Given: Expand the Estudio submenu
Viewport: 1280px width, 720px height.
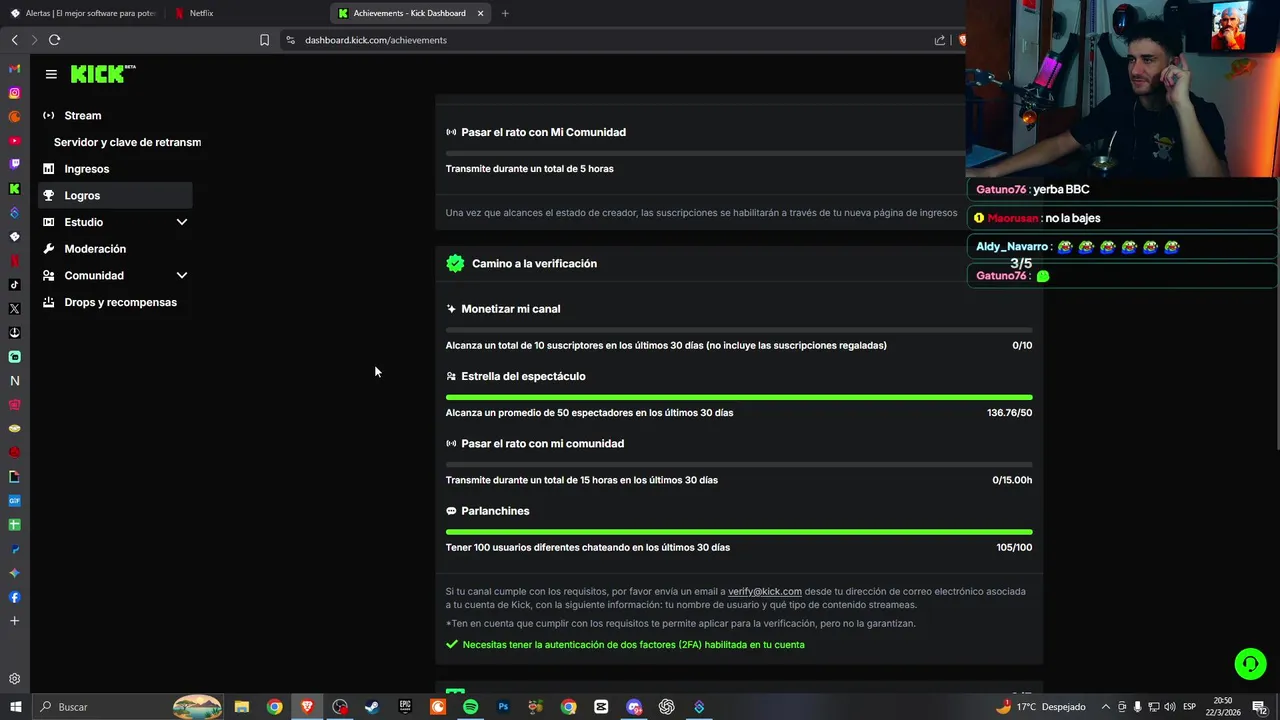Looking at the screenshot, I should pyautogui.click(x=182, y=222).
